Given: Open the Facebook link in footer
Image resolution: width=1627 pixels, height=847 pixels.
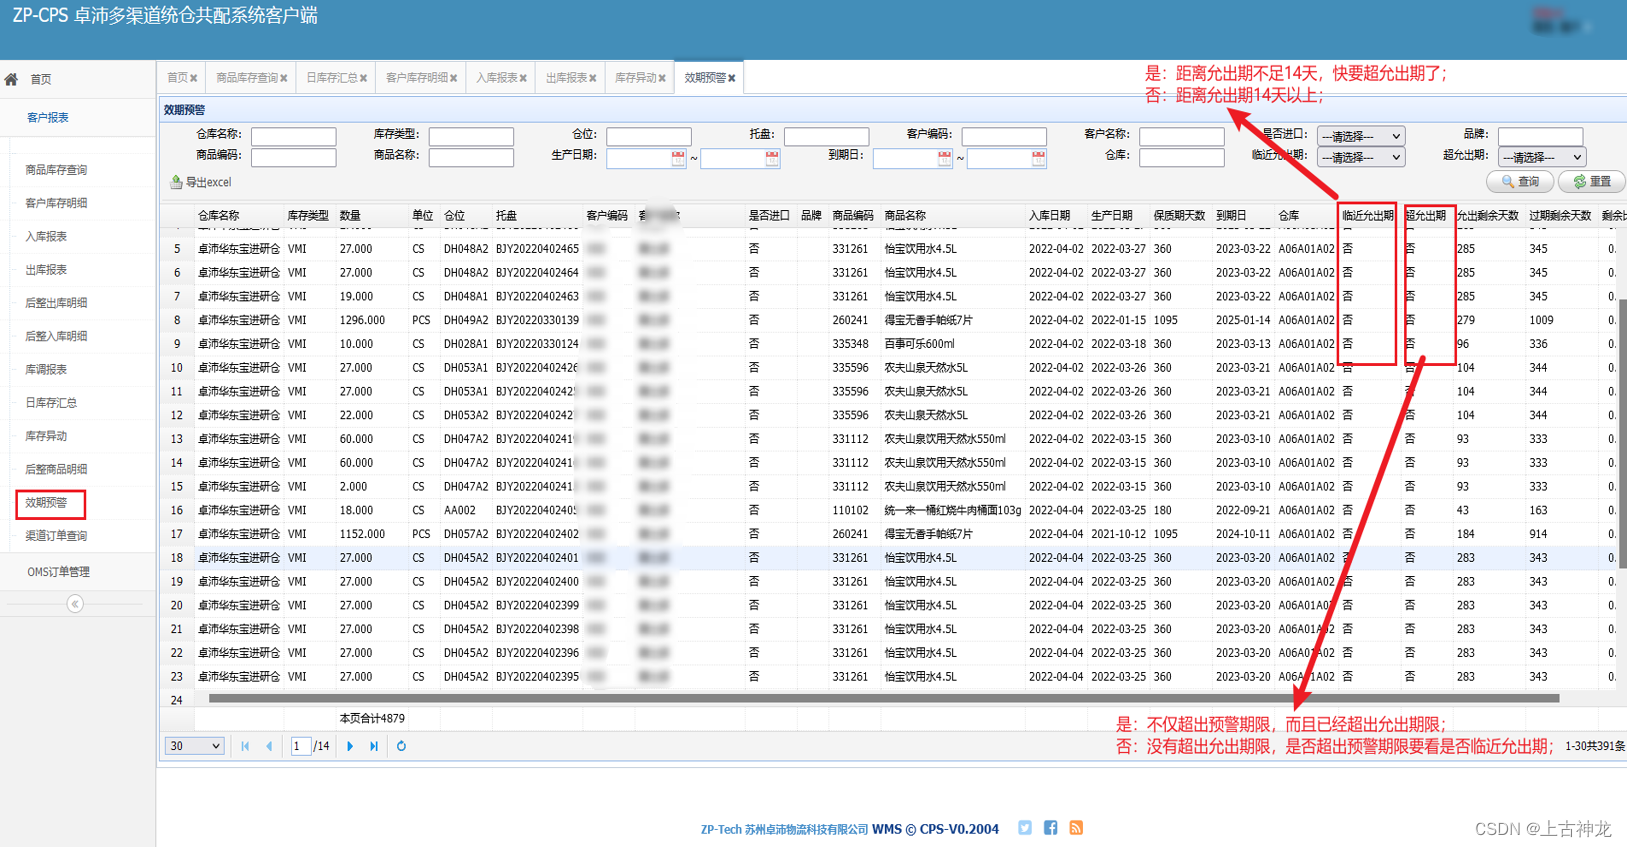Looking at the screenshot, I should [1051, 828].
